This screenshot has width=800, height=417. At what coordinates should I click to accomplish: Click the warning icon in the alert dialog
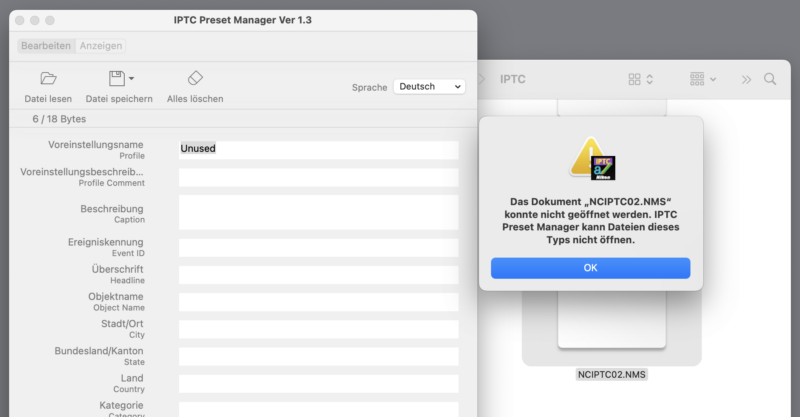pyautogui.click(x=591, y=158)
